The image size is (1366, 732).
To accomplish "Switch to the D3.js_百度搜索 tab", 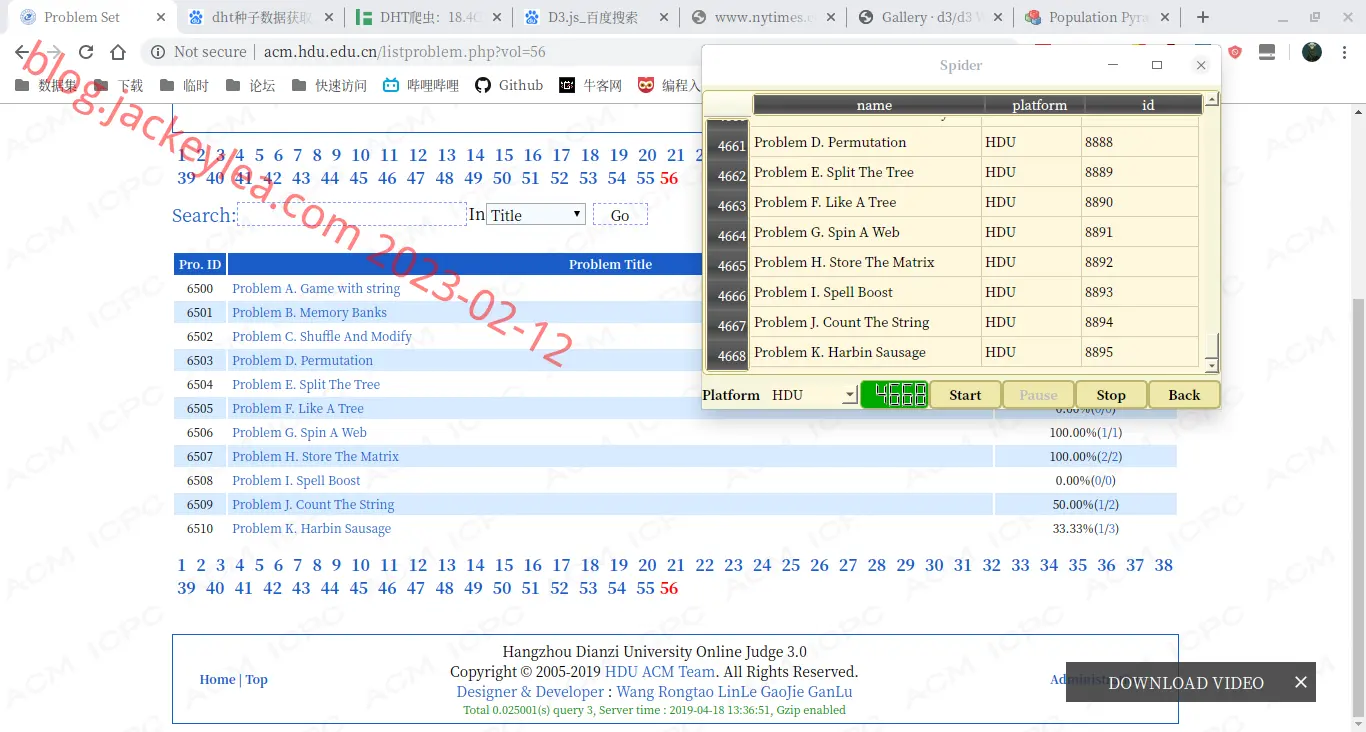I will coord(593,17).
